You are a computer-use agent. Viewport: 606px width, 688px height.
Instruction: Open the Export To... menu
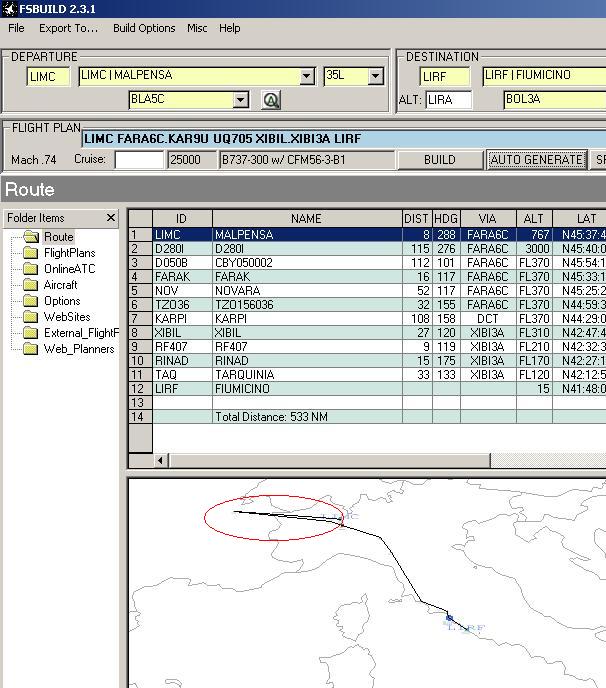tap(68, 28)
